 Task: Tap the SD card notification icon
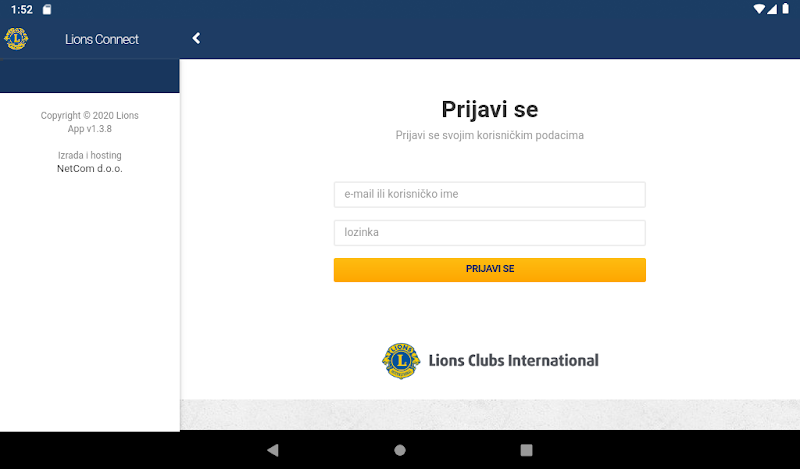click(x=46, y=9)
